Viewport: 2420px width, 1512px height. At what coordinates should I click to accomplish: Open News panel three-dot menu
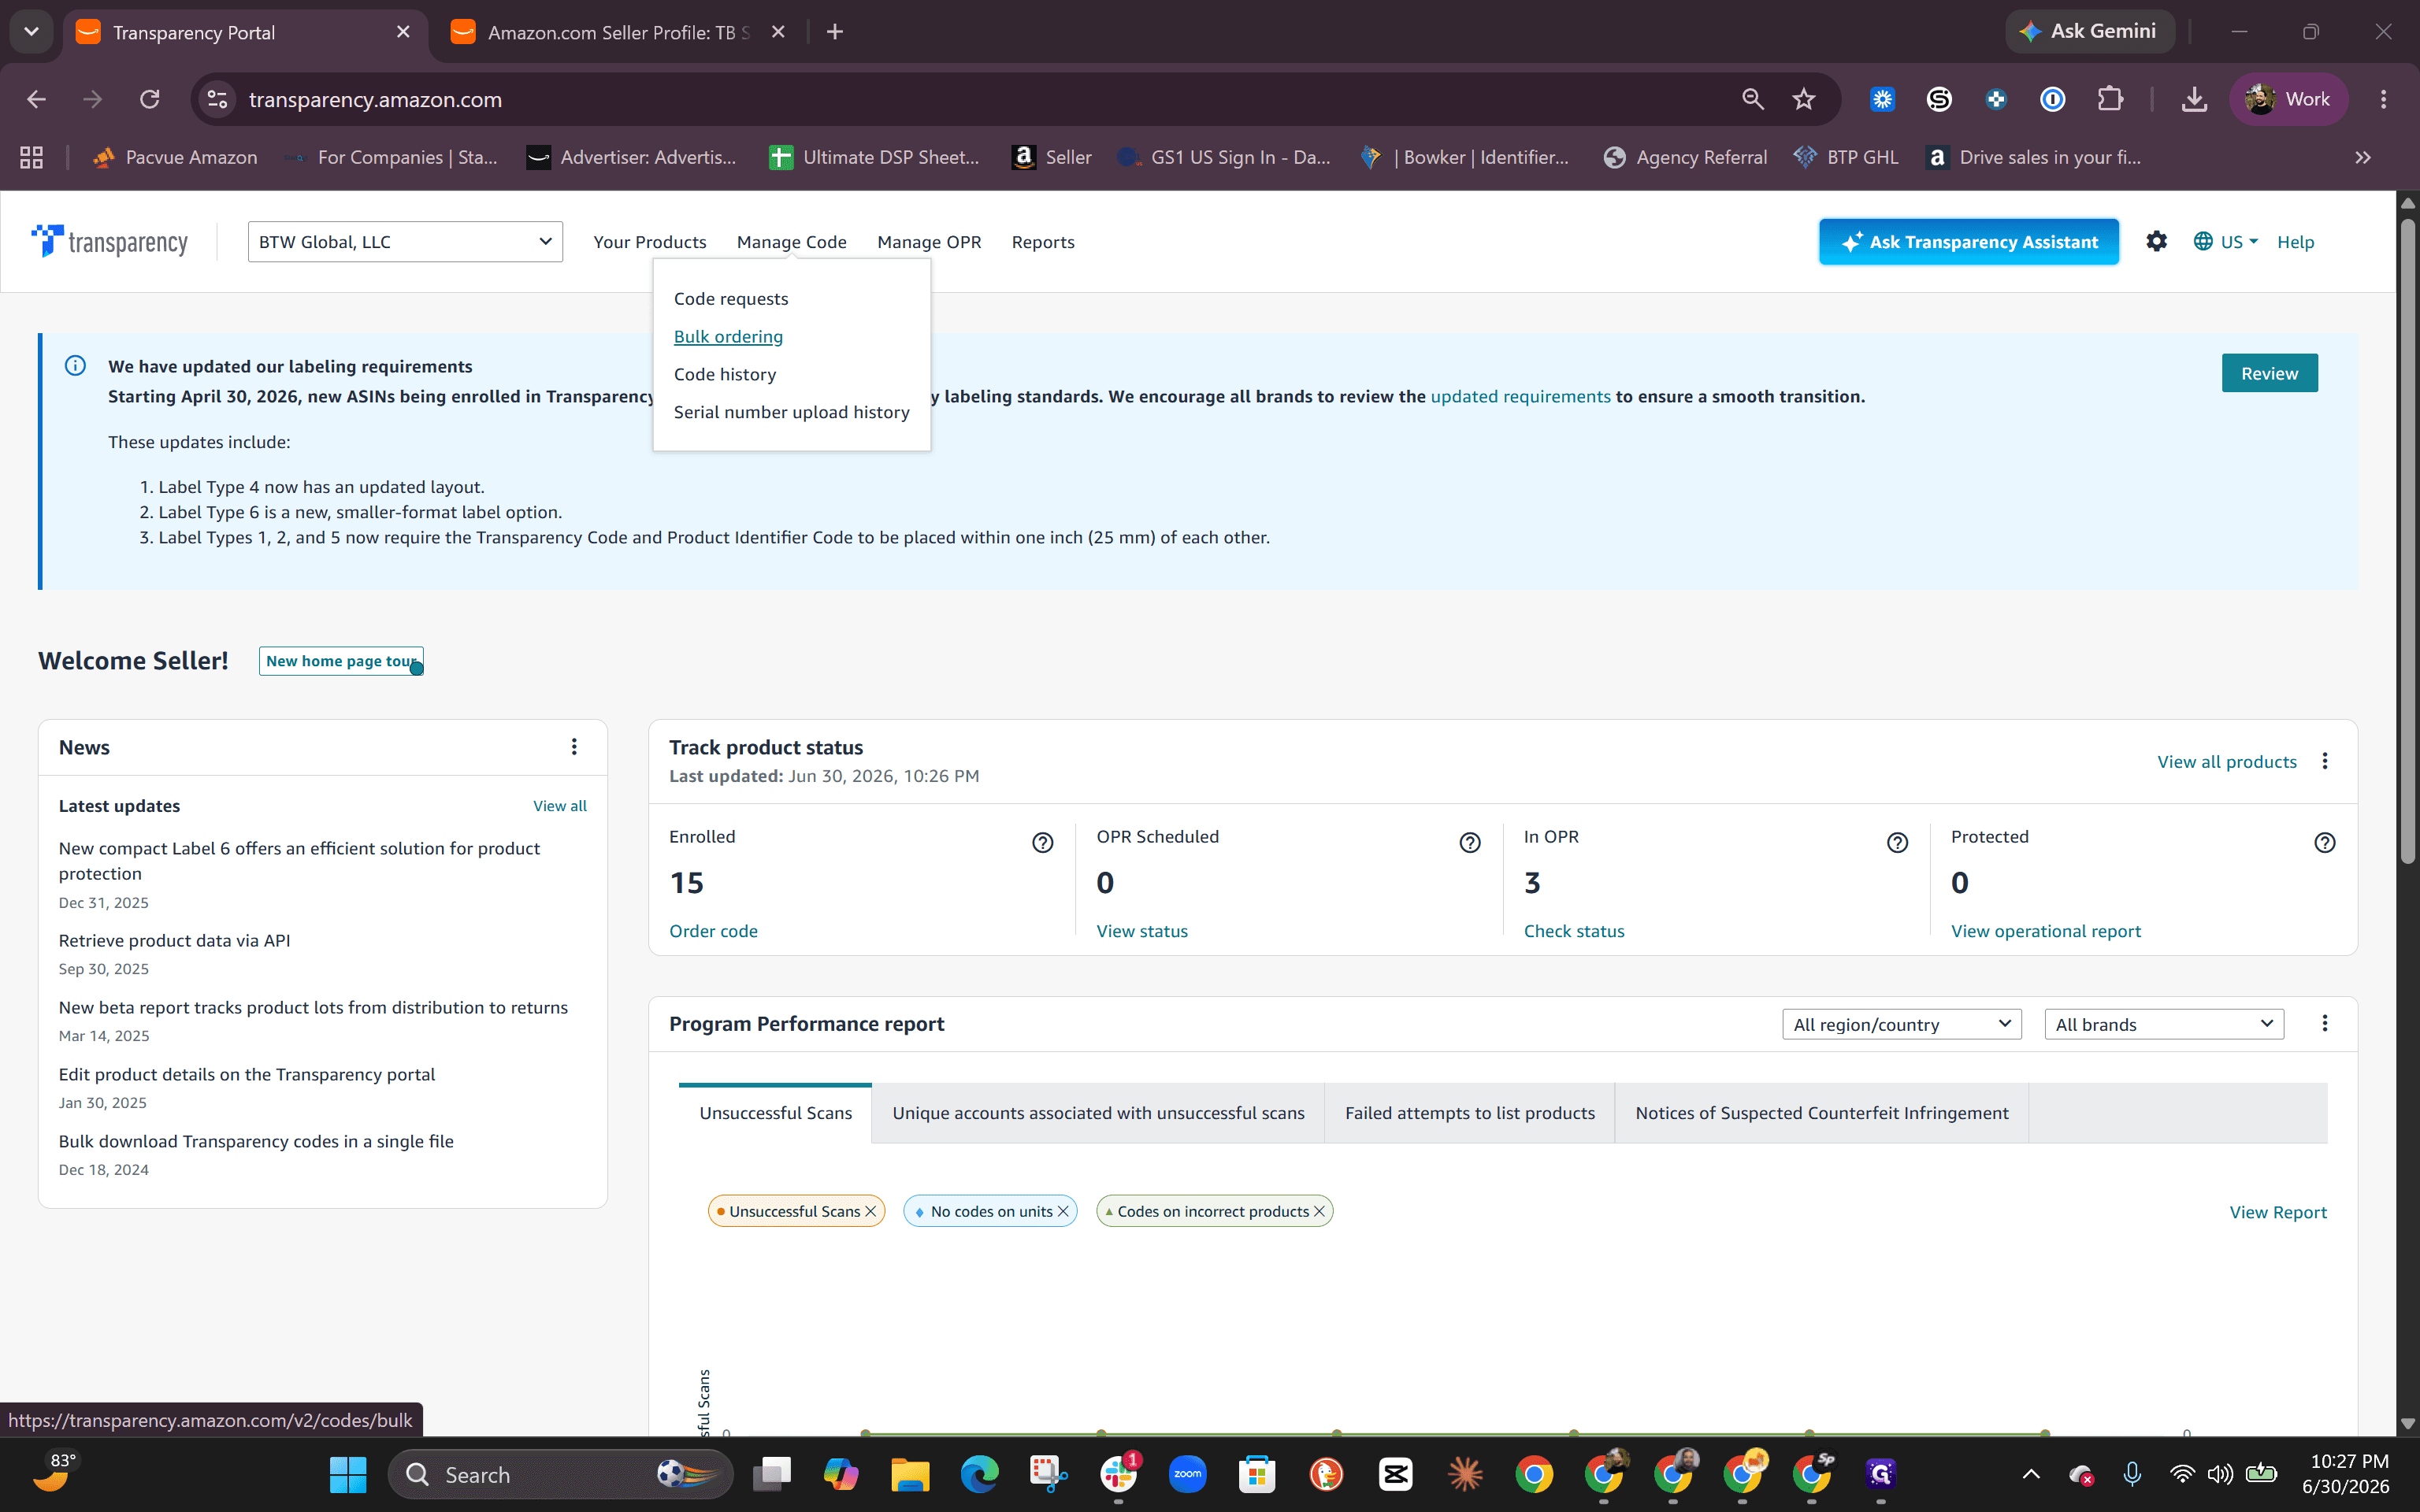point(574,747)
